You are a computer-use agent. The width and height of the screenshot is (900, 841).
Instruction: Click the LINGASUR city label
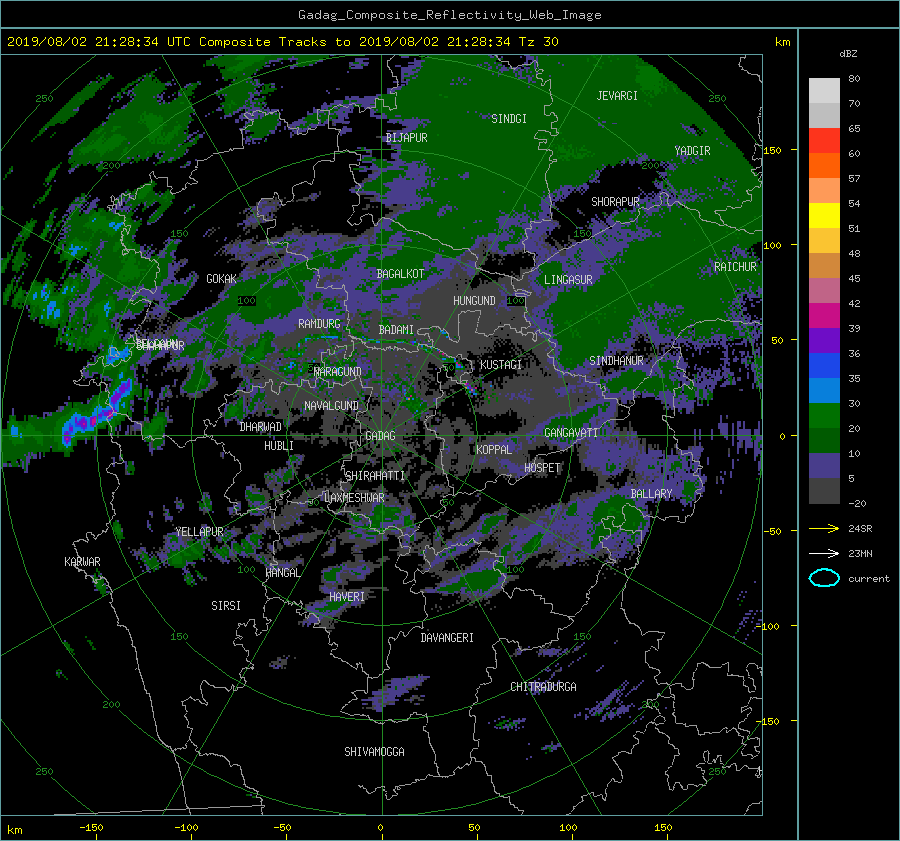(x=568, y=280)
